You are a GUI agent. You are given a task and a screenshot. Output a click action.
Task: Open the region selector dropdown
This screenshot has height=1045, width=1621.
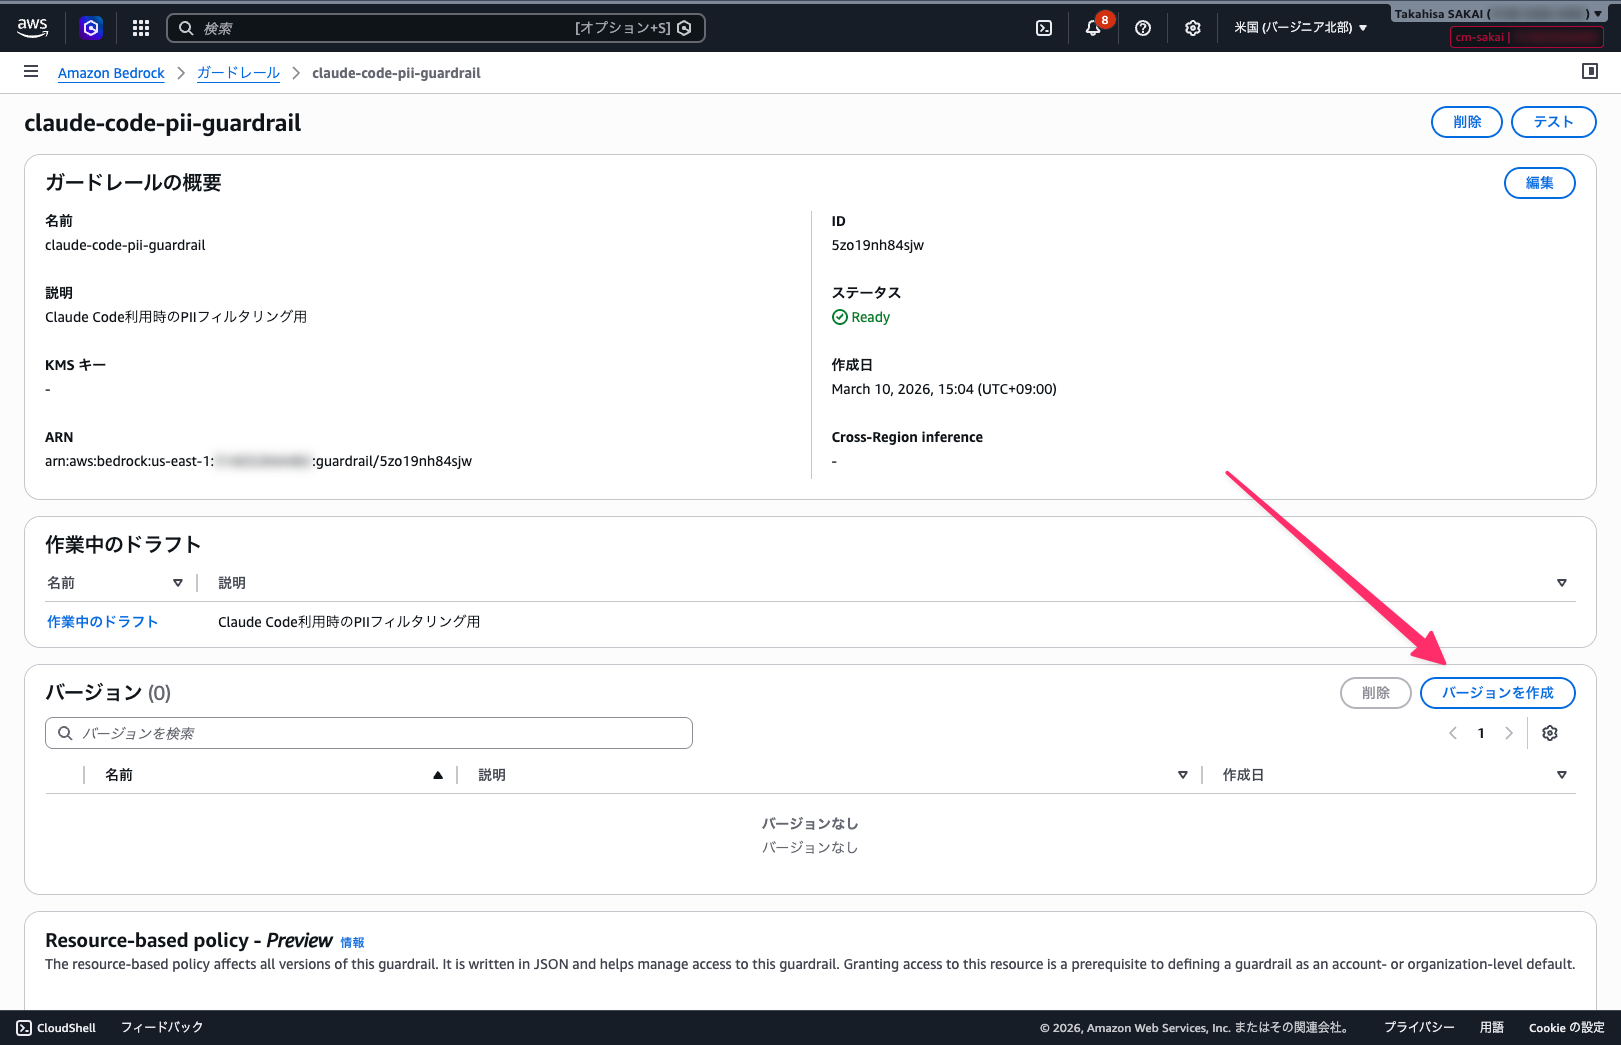pos(1300,28)
